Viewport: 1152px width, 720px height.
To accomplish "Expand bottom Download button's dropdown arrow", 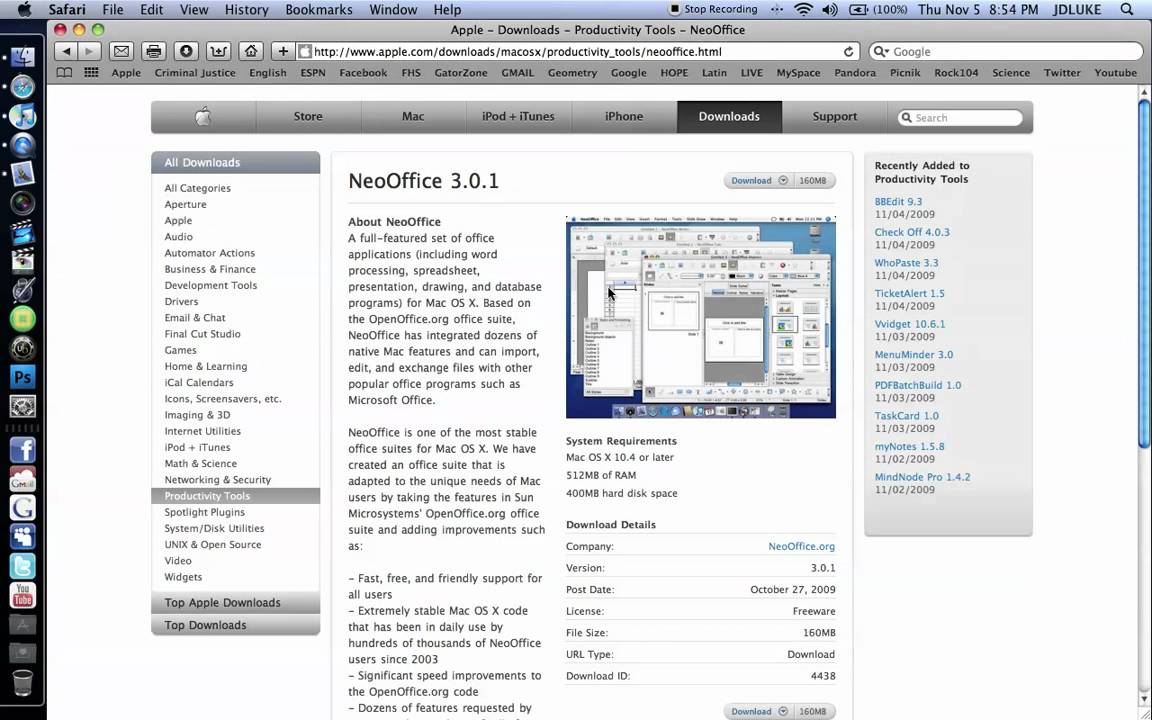I will pos(783,711).
